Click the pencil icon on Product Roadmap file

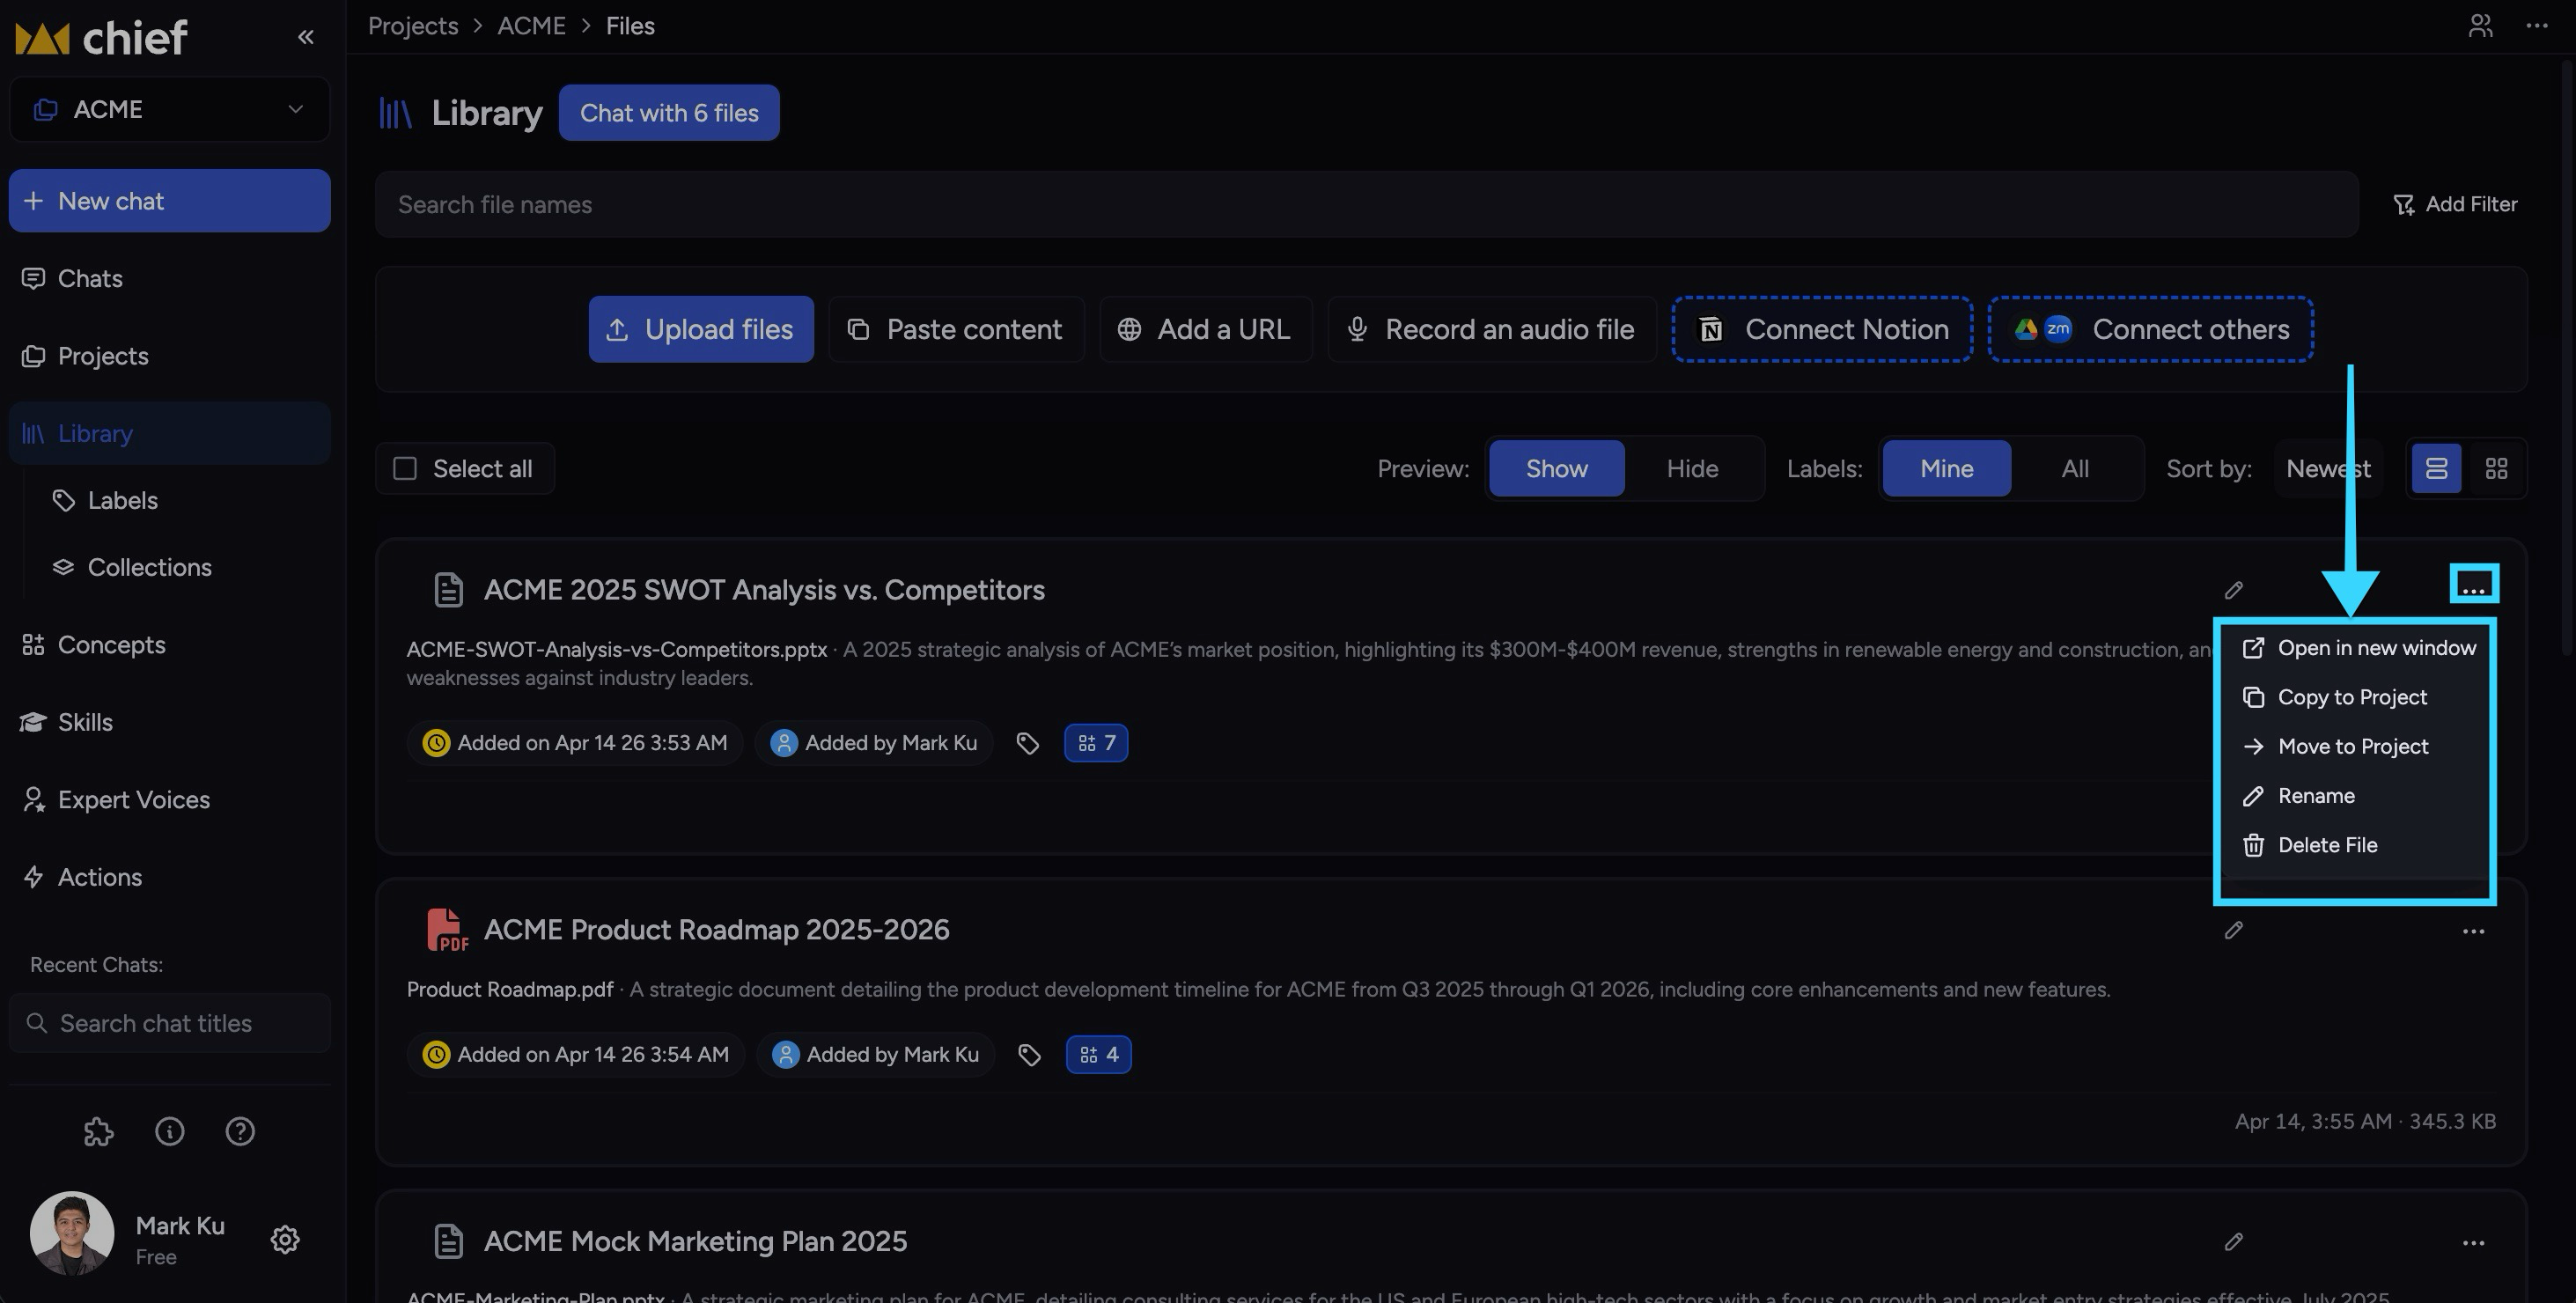pos(2233,930)
